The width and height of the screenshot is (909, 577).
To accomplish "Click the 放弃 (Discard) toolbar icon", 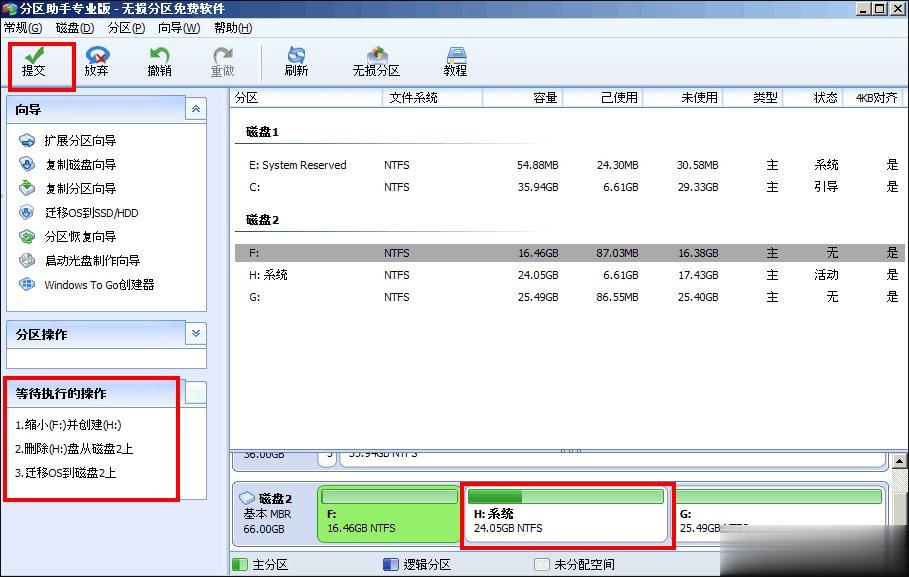I will click(97, 55).
